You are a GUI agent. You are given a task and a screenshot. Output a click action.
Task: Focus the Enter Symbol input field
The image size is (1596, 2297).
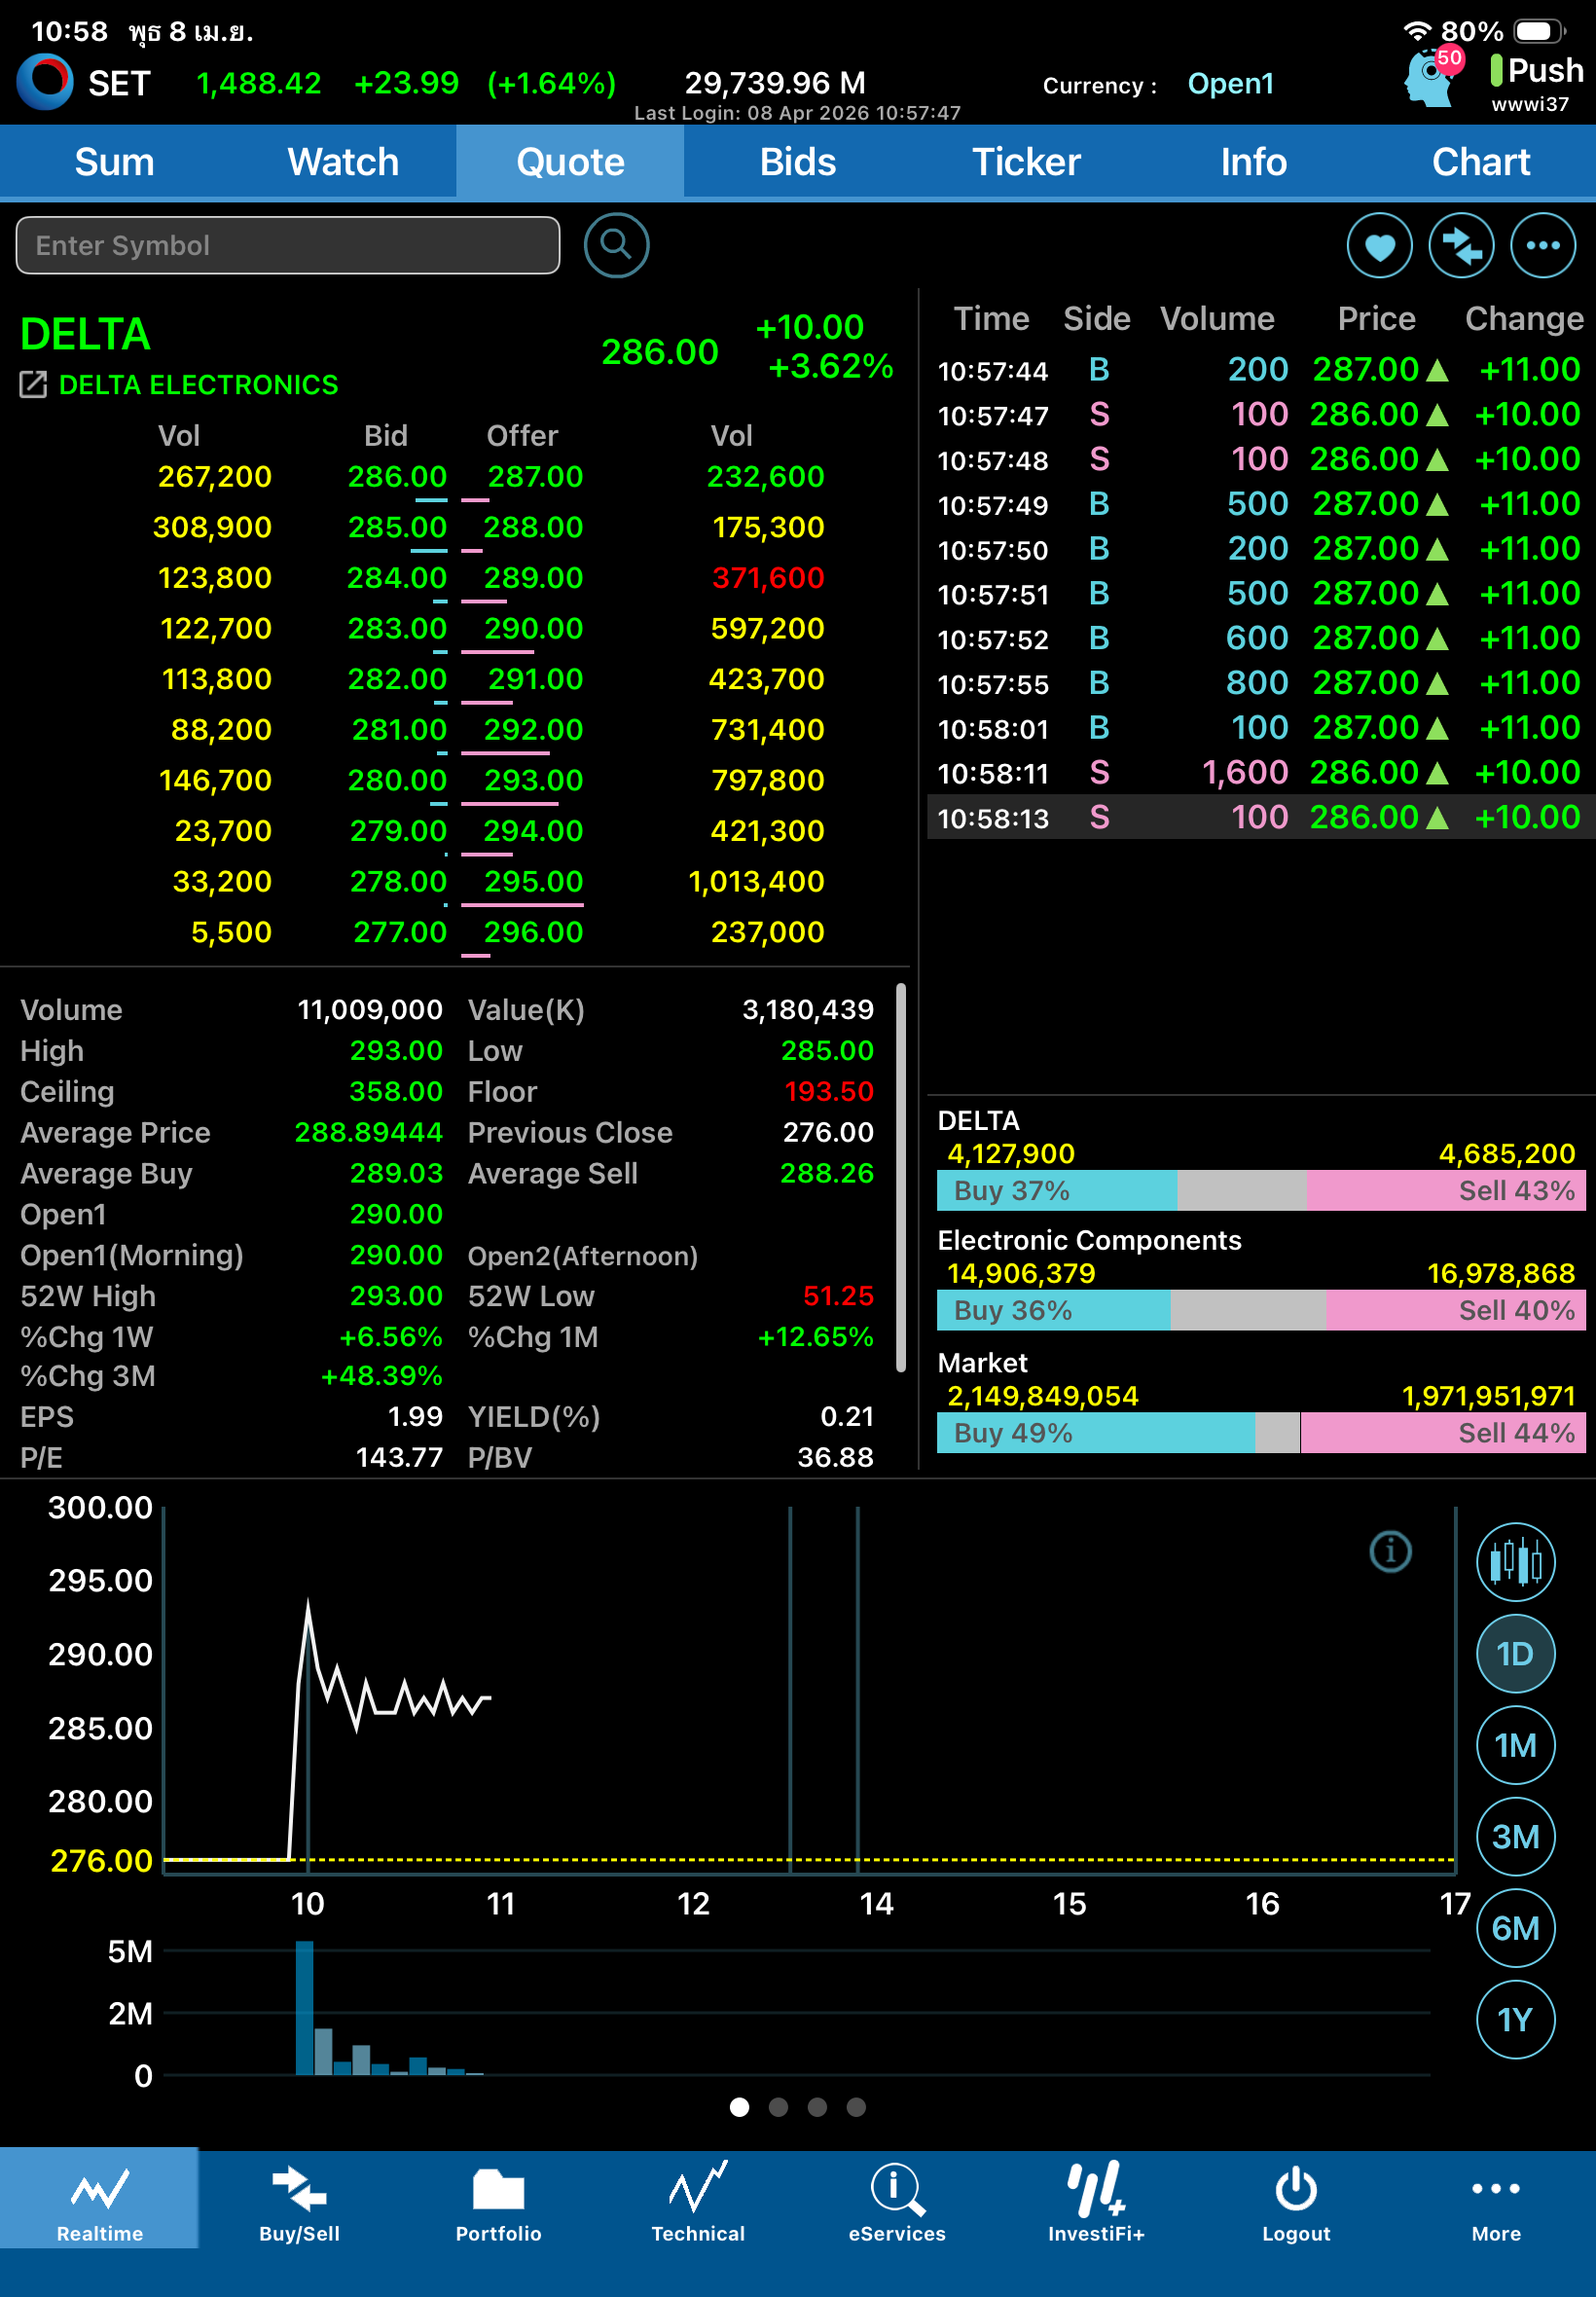[x=288, y=245]
